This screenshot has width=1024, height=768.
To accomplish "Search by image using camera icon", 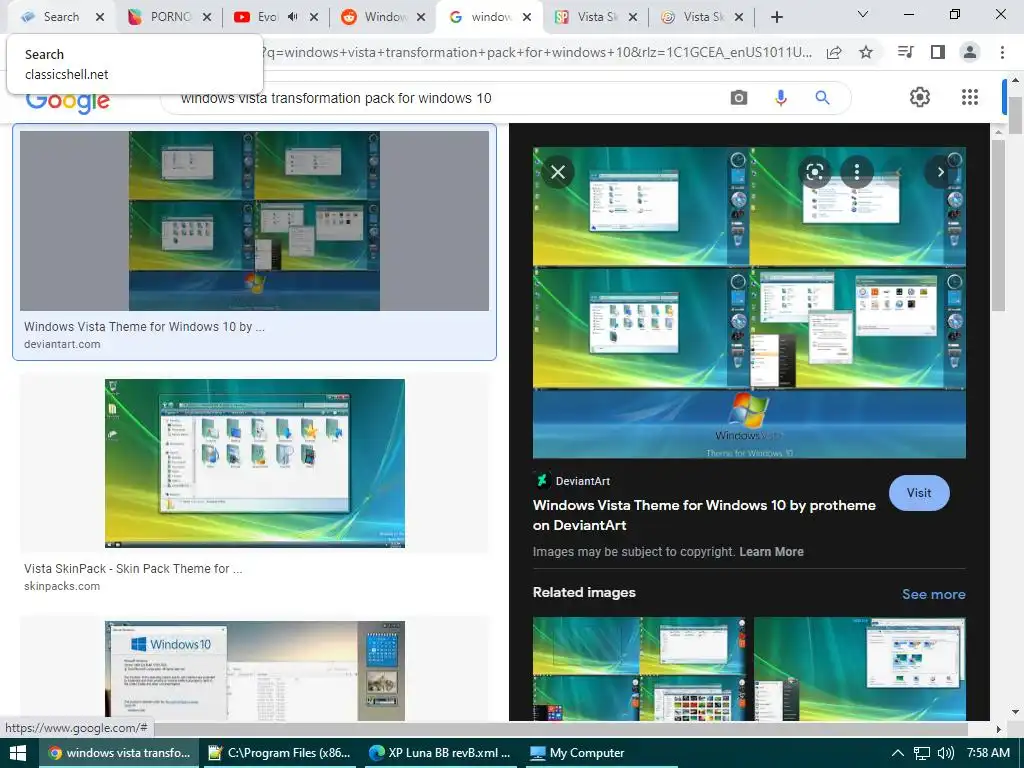I will [x=739, y=98].
